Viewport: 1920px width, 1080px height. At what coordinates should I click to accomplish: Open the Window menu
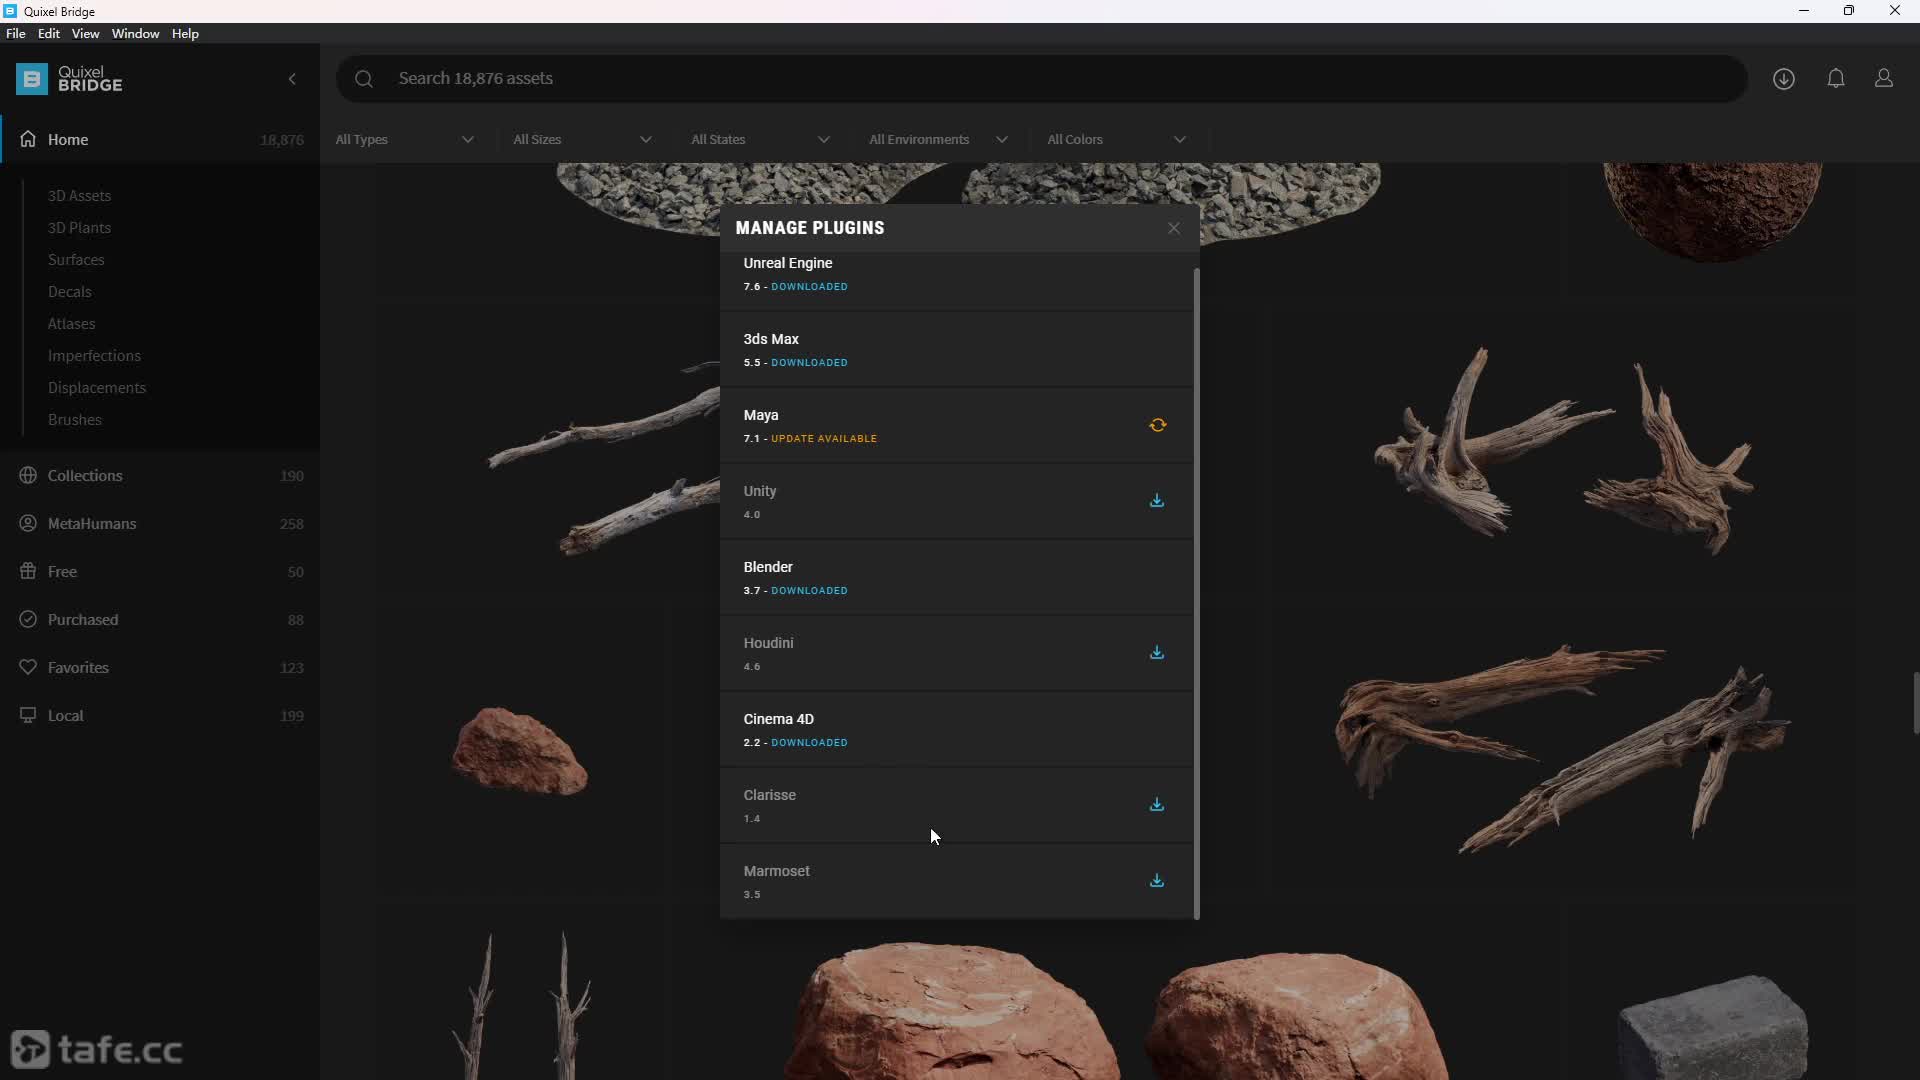136,34
